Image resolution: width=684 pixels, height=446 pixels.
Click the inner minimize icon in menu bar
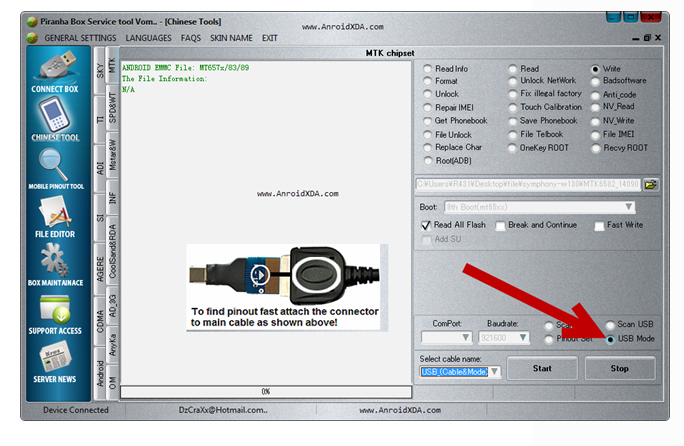point(636,39)
